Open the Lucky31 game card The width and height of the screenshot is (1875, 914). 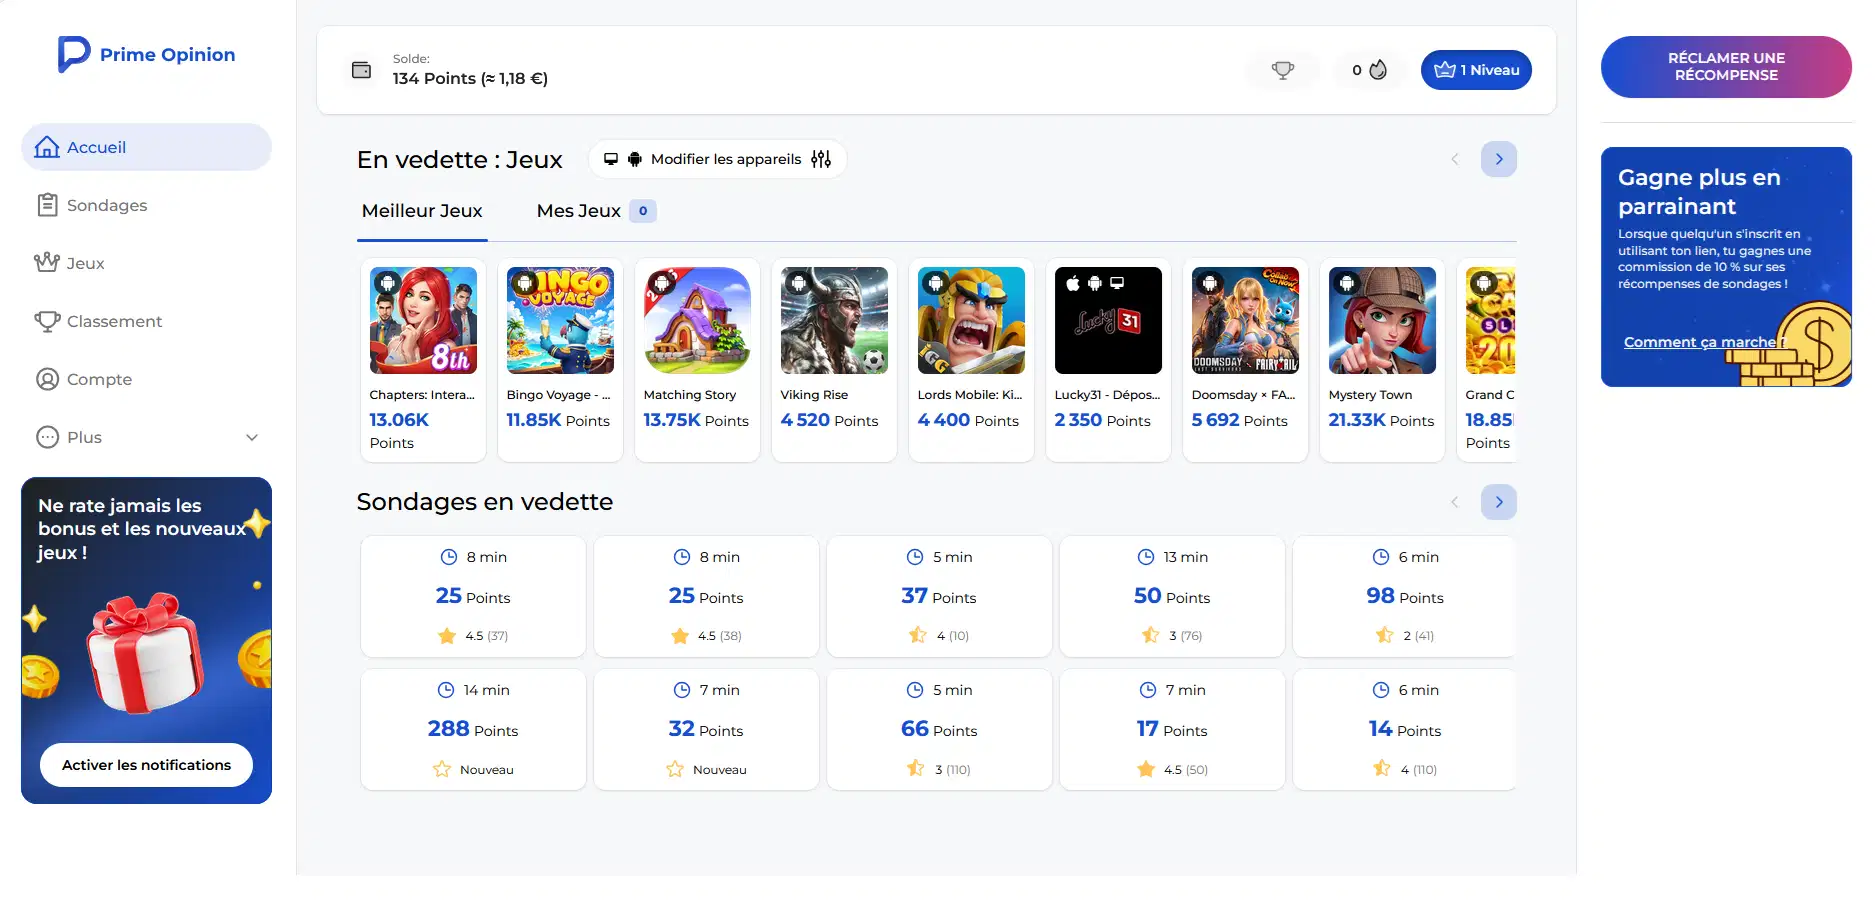(1108, 360)
